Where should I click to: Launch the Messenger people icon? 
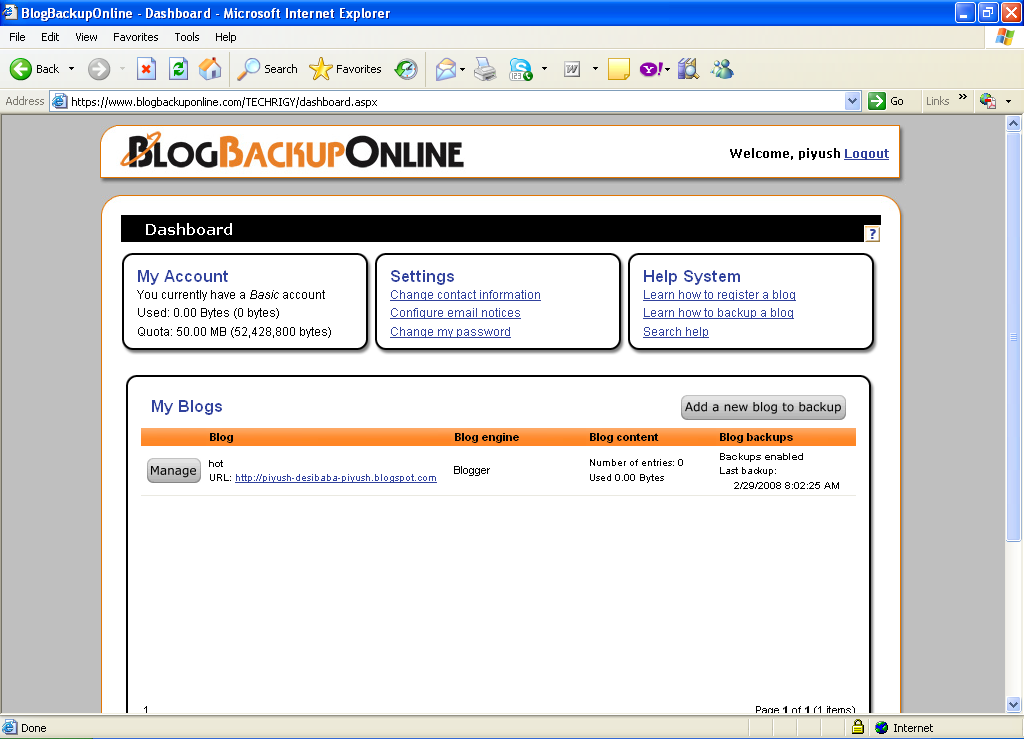click(x=722, y=69)
